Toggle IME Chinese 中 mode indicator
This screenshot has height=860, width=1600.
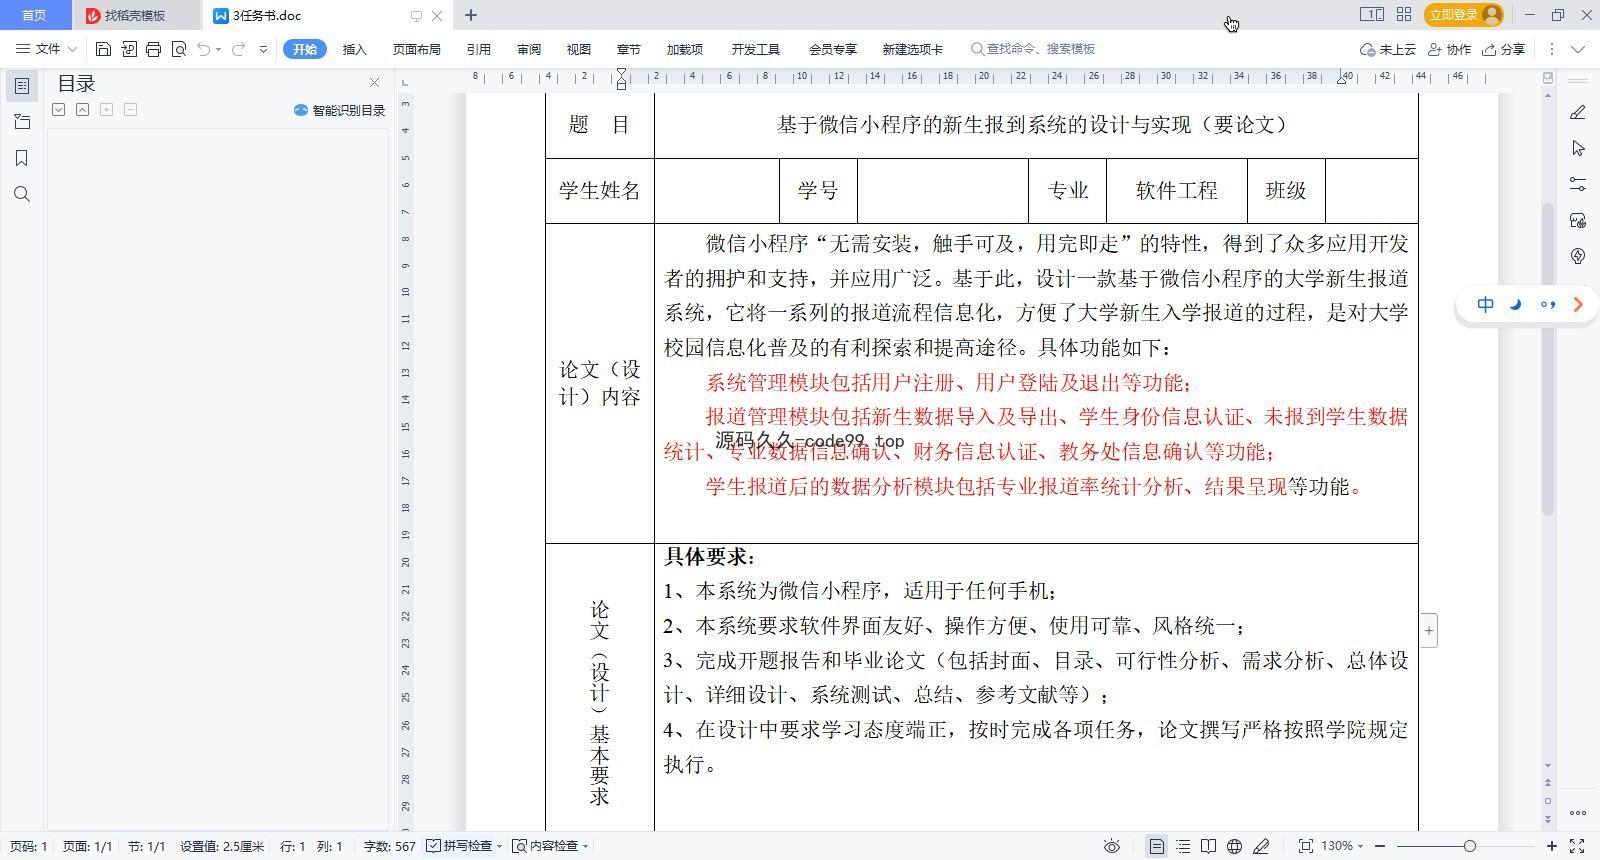(x=1486, y=304)
